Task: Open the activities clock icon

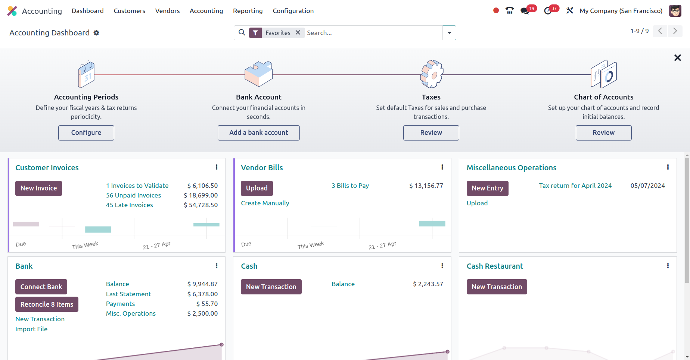Action: [x=548, y=11]
